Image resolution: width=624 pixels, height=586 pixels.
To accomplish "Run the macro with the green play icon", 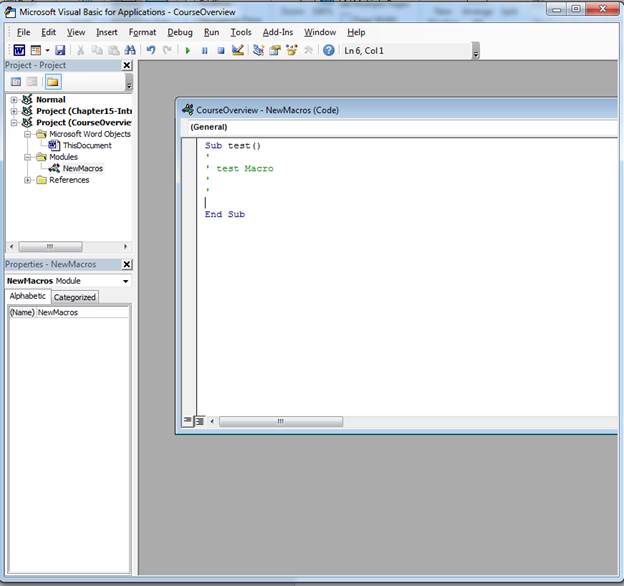I will (x=188, y=51).
